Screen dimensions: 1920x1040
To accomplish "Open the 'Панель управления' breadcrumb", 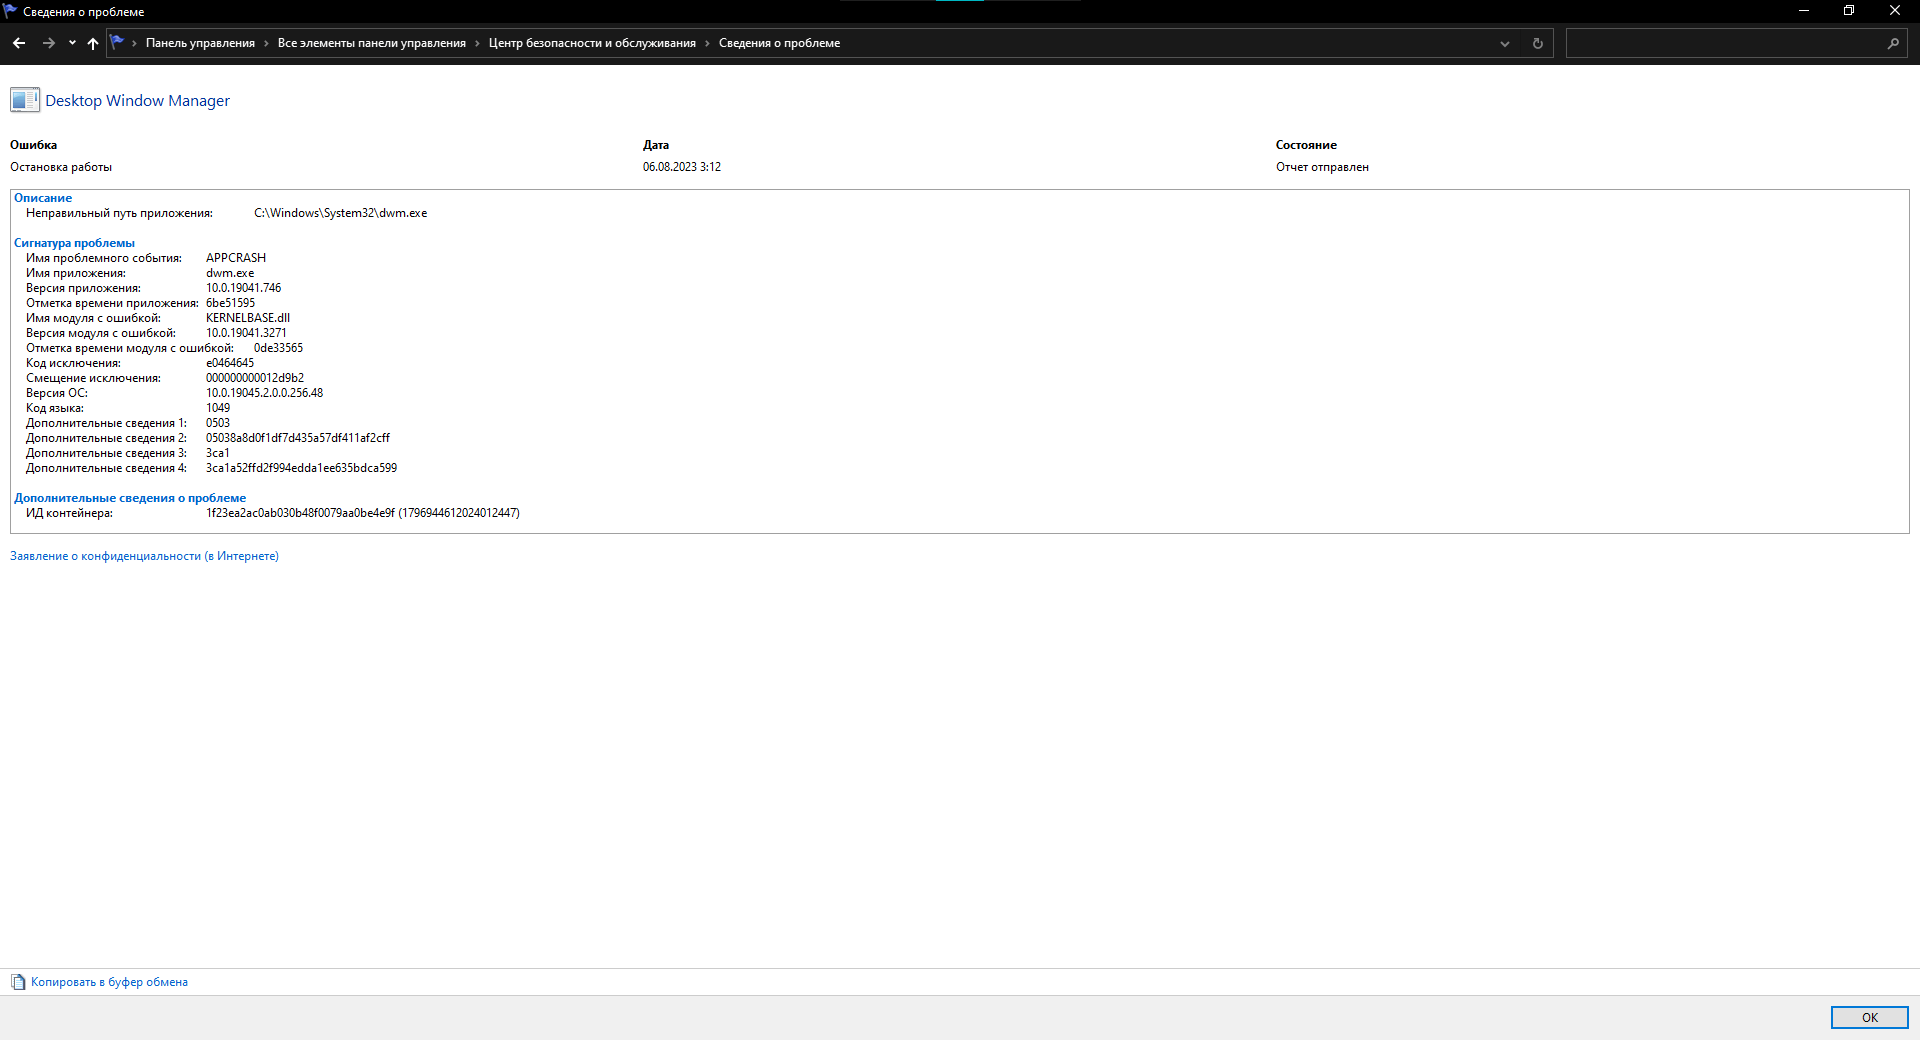I will coord(200,43).
